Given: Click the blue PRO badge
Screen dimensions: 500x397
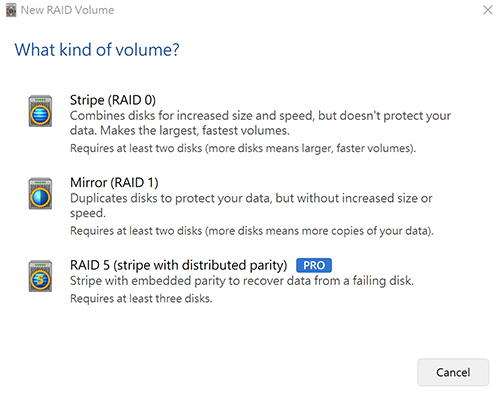Looking at the screenshot, I should point(314,265).
